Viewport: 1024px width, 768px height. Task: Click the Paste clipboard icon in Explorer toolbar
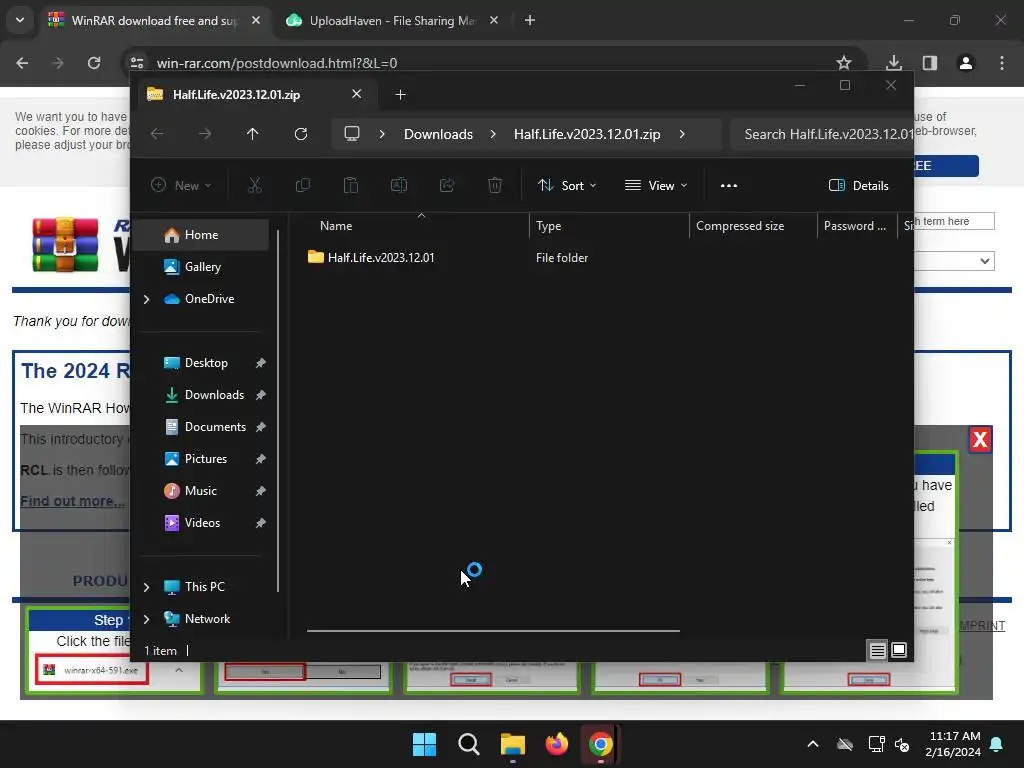[x=351, y=185]
